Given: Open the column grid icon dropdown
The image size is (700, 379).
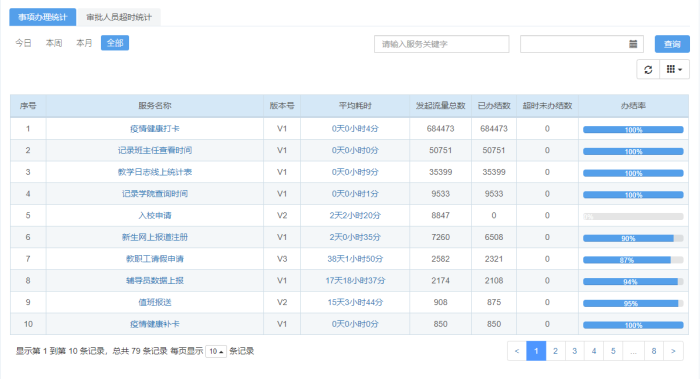Looking at the screenshot, I should [x=674, y=70].
